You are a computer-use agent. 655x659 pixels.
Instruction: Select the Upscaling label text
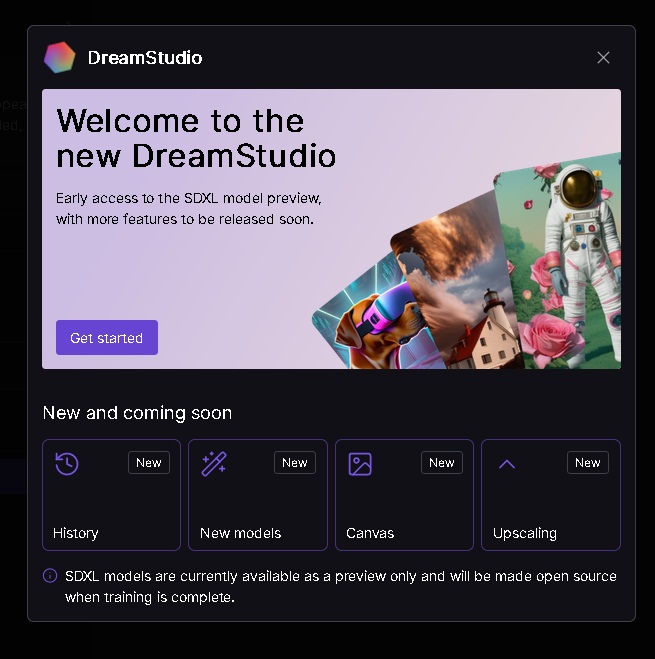(x=525, y=533)
